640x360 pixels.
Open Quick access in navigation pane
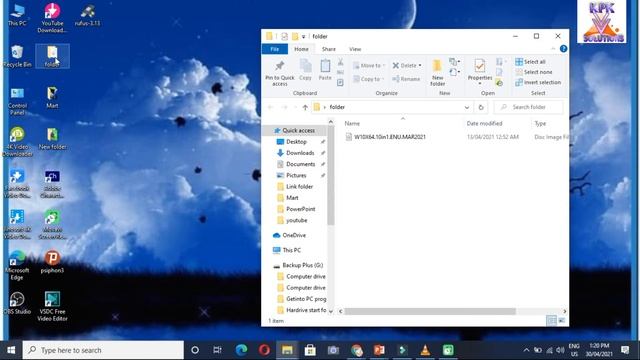pyautogui.click(x=298, y=131)
